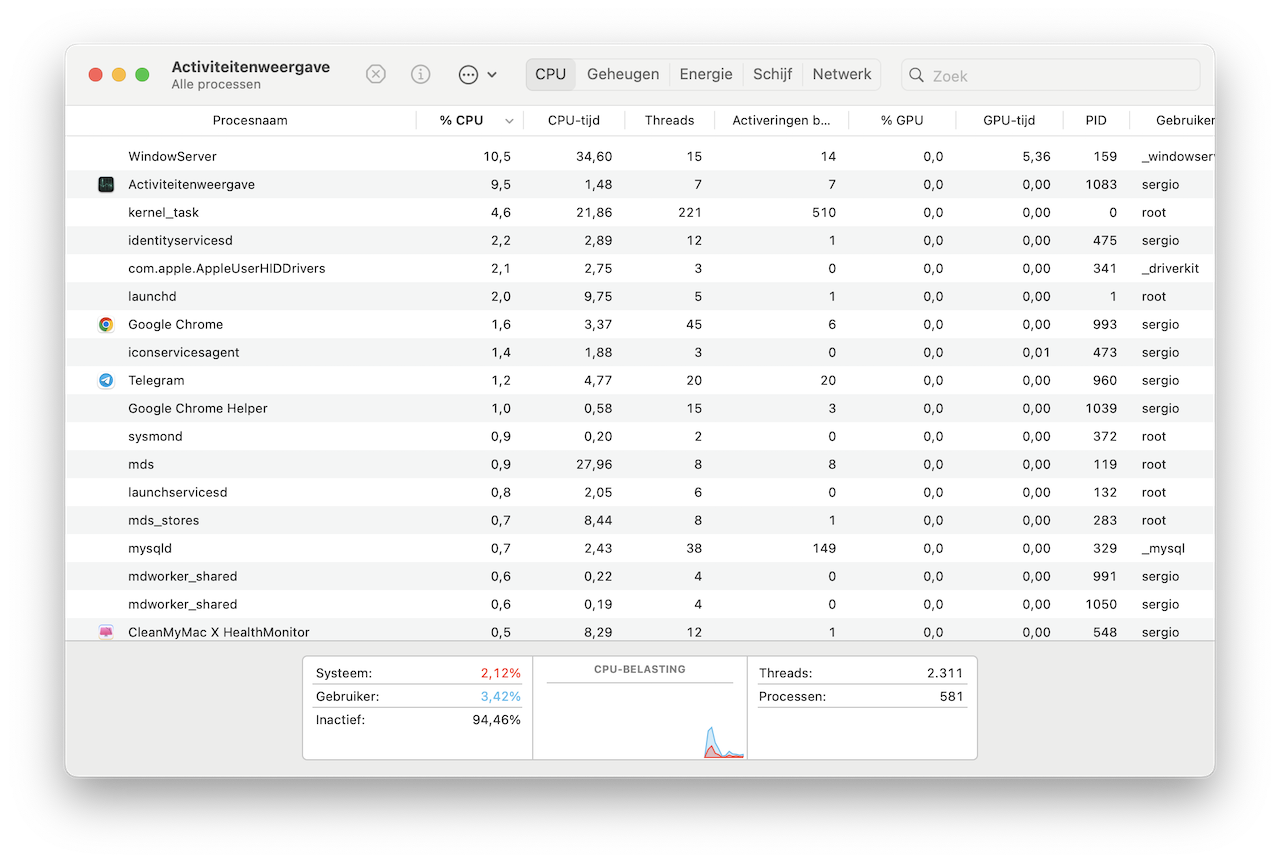The height and width of the screenshot is (863, 1280).
Task: Click mds CPU-tijd value 27,96
Action: coord(594,464)
